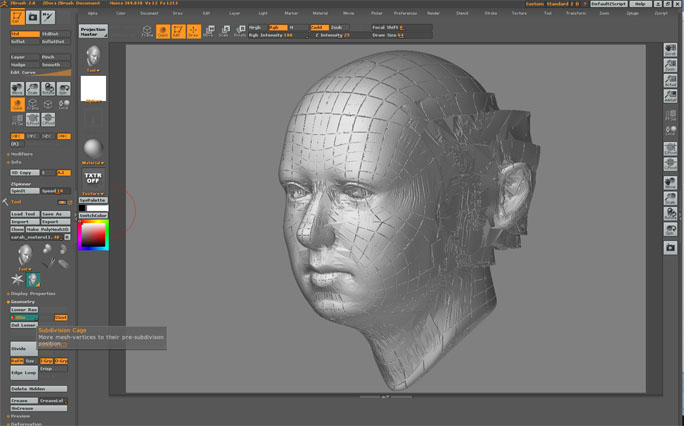Screen dimensions: 684x426
Task: Toggle the Zadd mode button
Action: pyautogui.click(x=319, y=27)
